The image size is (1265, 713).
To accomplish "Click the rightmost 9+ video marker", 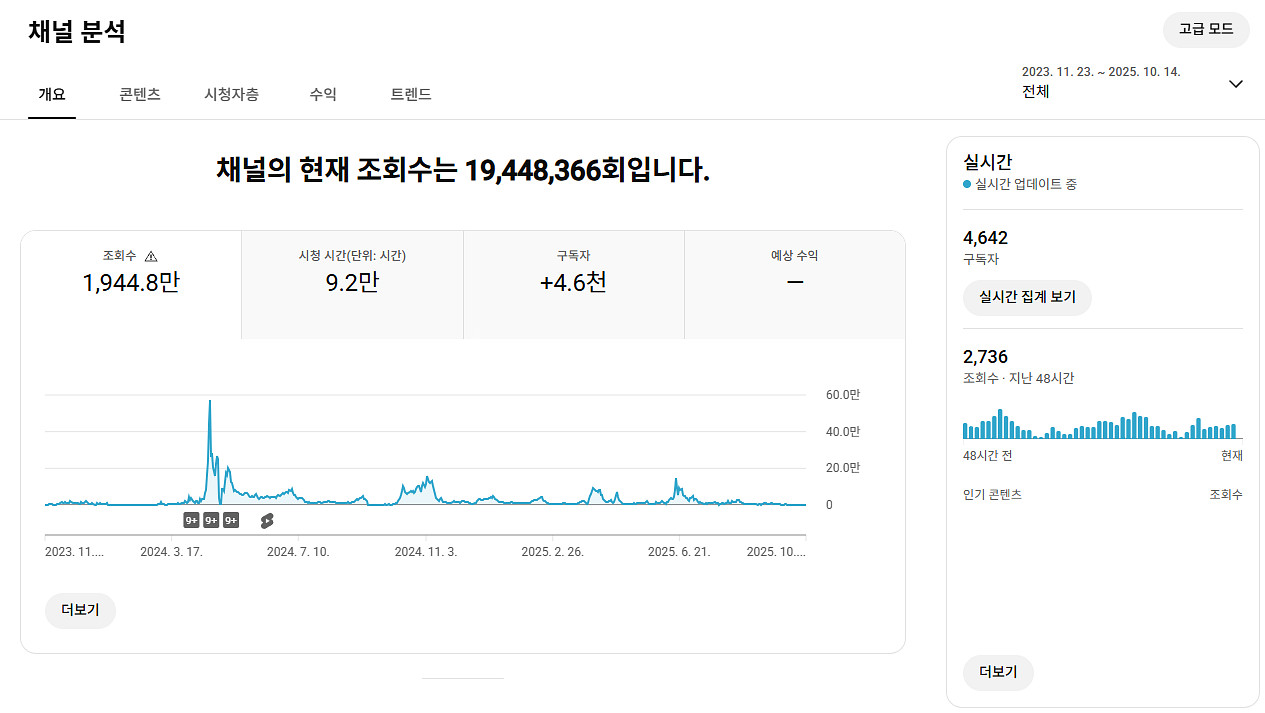I will point(231,520).
